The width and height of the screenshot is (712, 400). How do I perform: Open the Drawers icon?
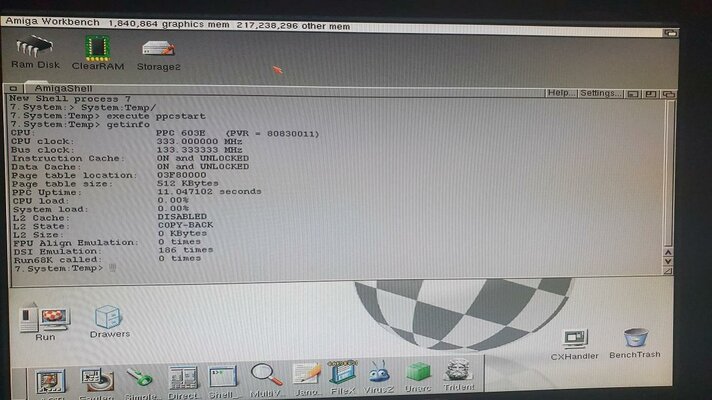pos(109,318)
